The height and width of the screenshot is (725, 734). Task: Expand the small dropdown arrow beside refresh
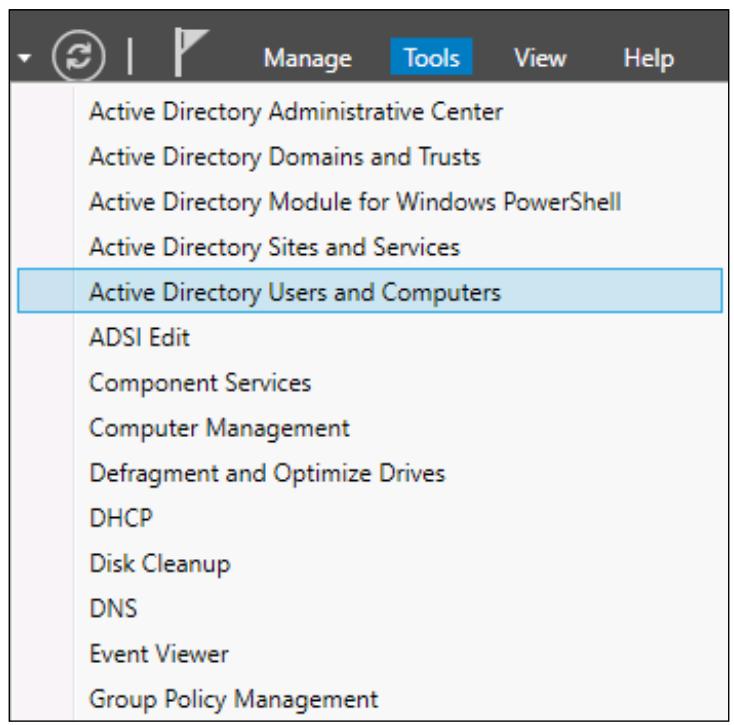click(x=24, y=58)
